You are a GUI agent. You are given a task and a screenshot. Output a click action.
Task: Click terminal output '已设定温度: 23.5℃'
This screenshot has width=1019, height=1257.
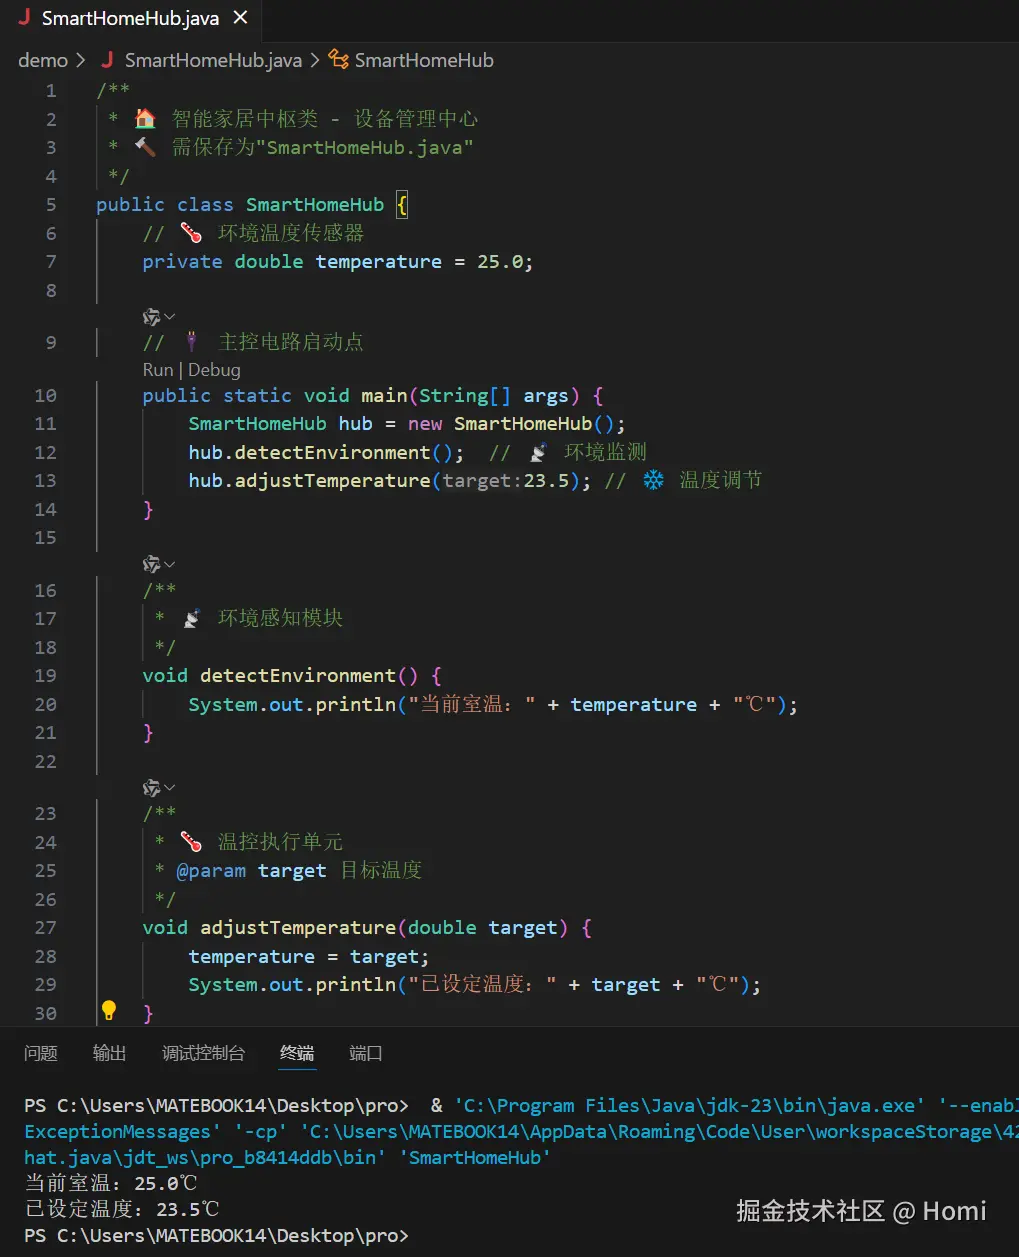click(121, 1210)
